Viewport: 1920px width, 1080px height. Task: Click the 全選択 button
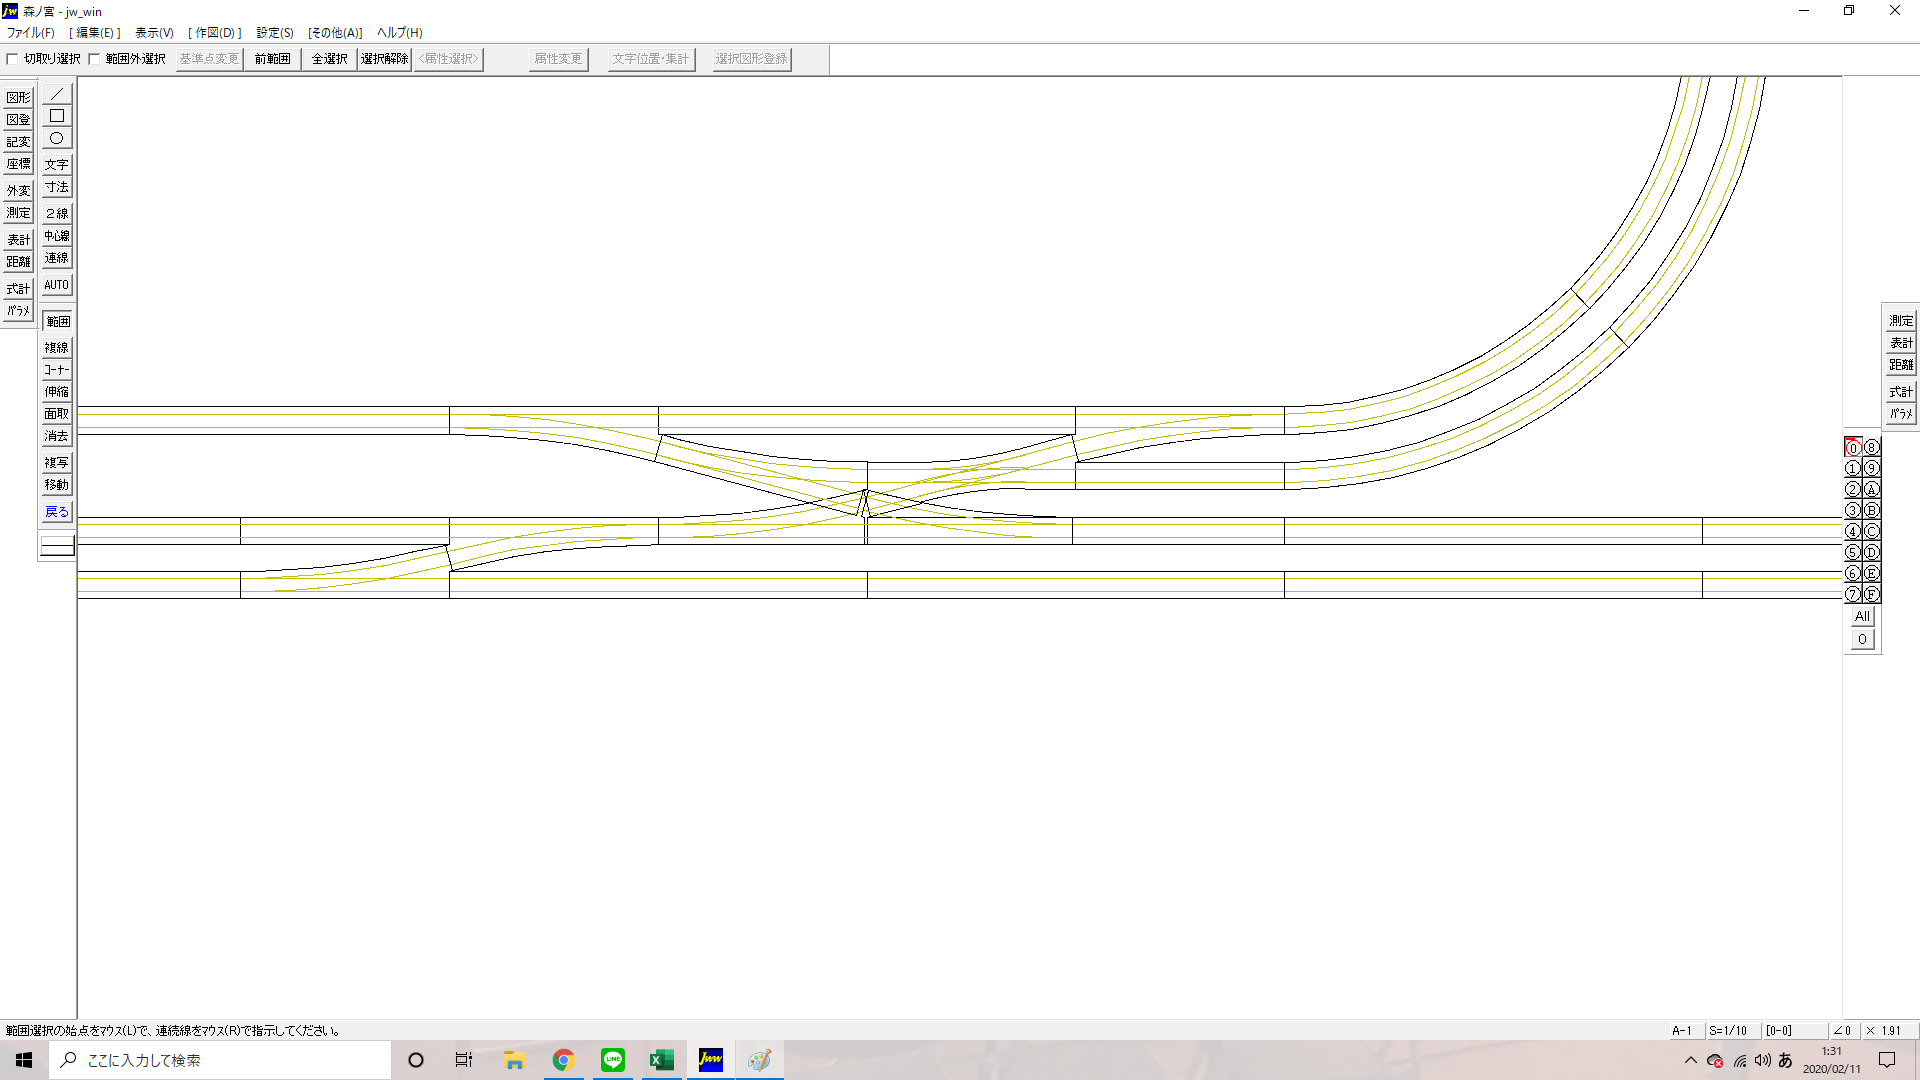(x=329, y=59)
